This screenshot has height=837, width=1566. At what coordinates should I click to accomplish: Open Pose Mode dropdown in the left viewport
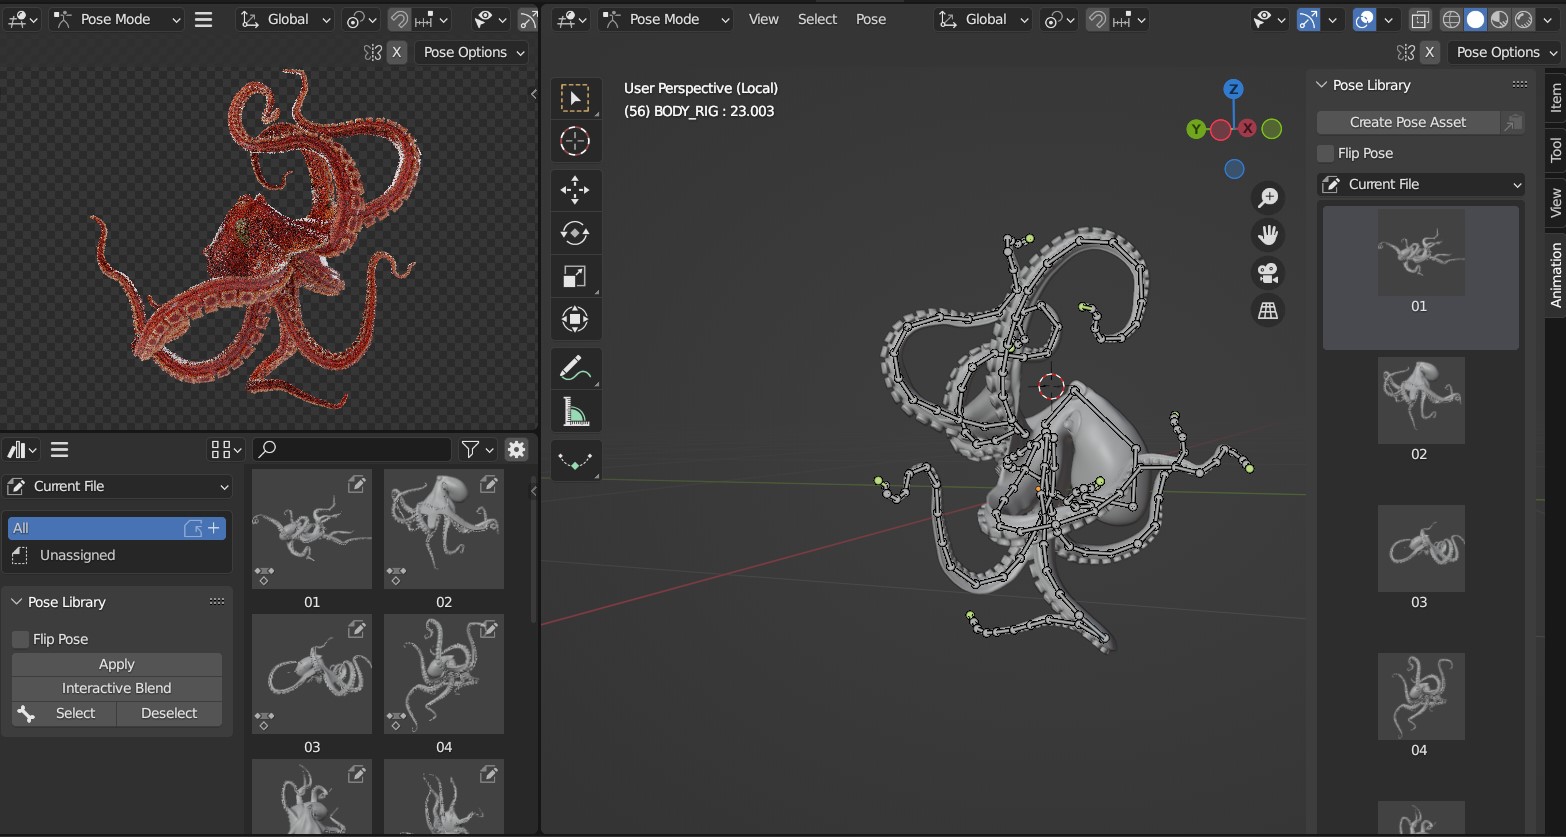(x=116, y=19)
